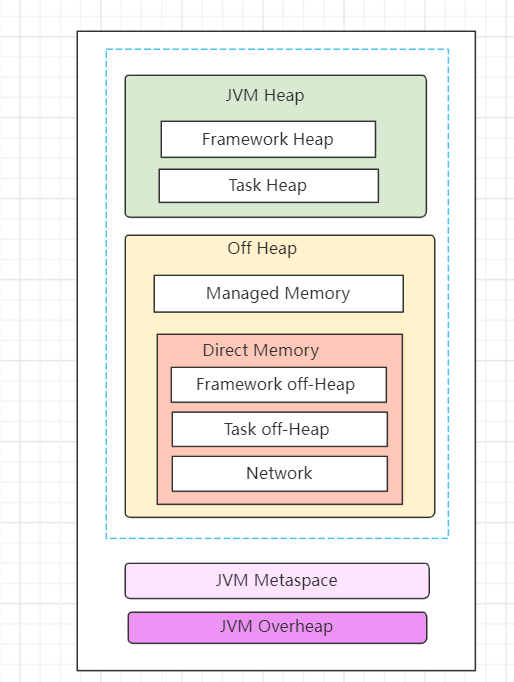Select the Off Heap label
The image size is (514, 682).
262,248
